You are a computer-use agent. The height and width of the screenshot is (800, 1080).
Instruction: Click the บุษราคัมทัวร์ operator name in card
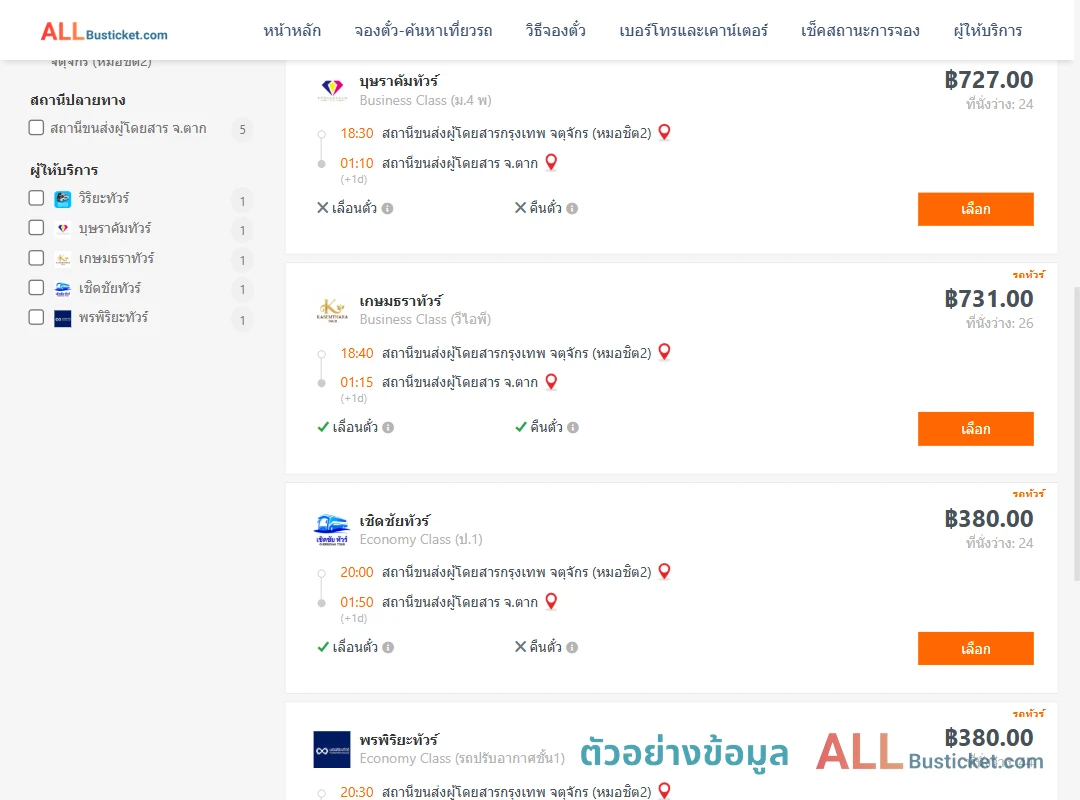tap(399, 81)
